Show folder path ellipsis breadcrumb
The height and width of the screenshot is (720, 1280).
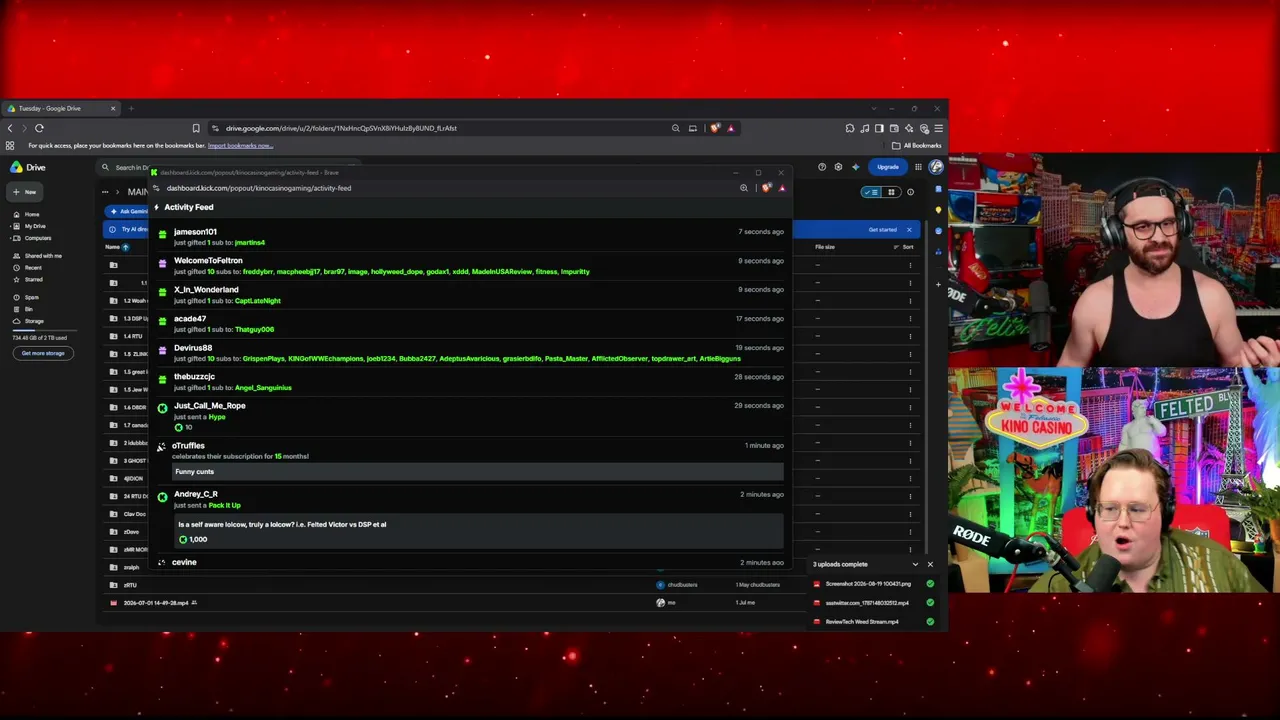(105, 192)
